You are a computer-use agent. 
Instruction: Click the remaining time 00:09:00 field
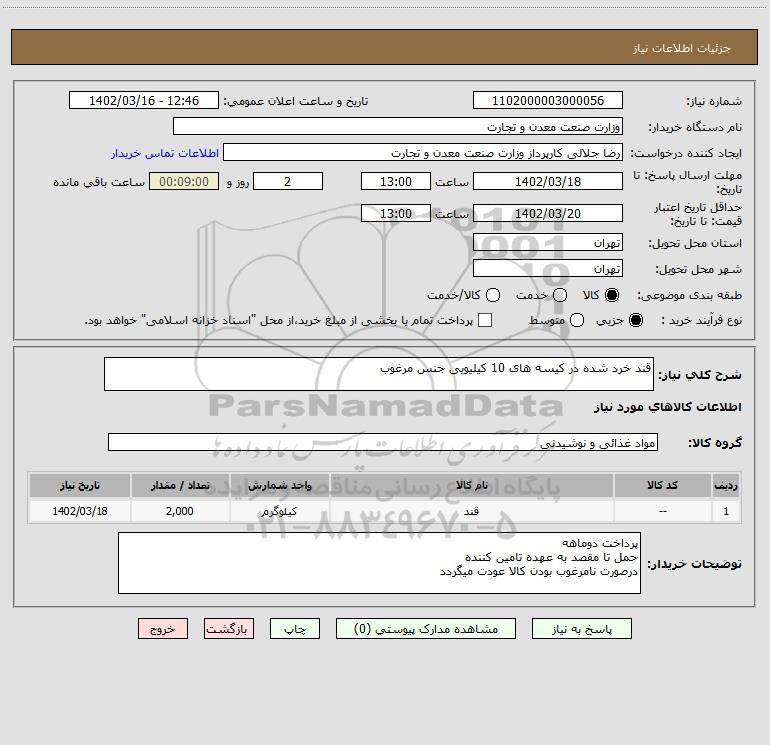[x=184, y=181]
